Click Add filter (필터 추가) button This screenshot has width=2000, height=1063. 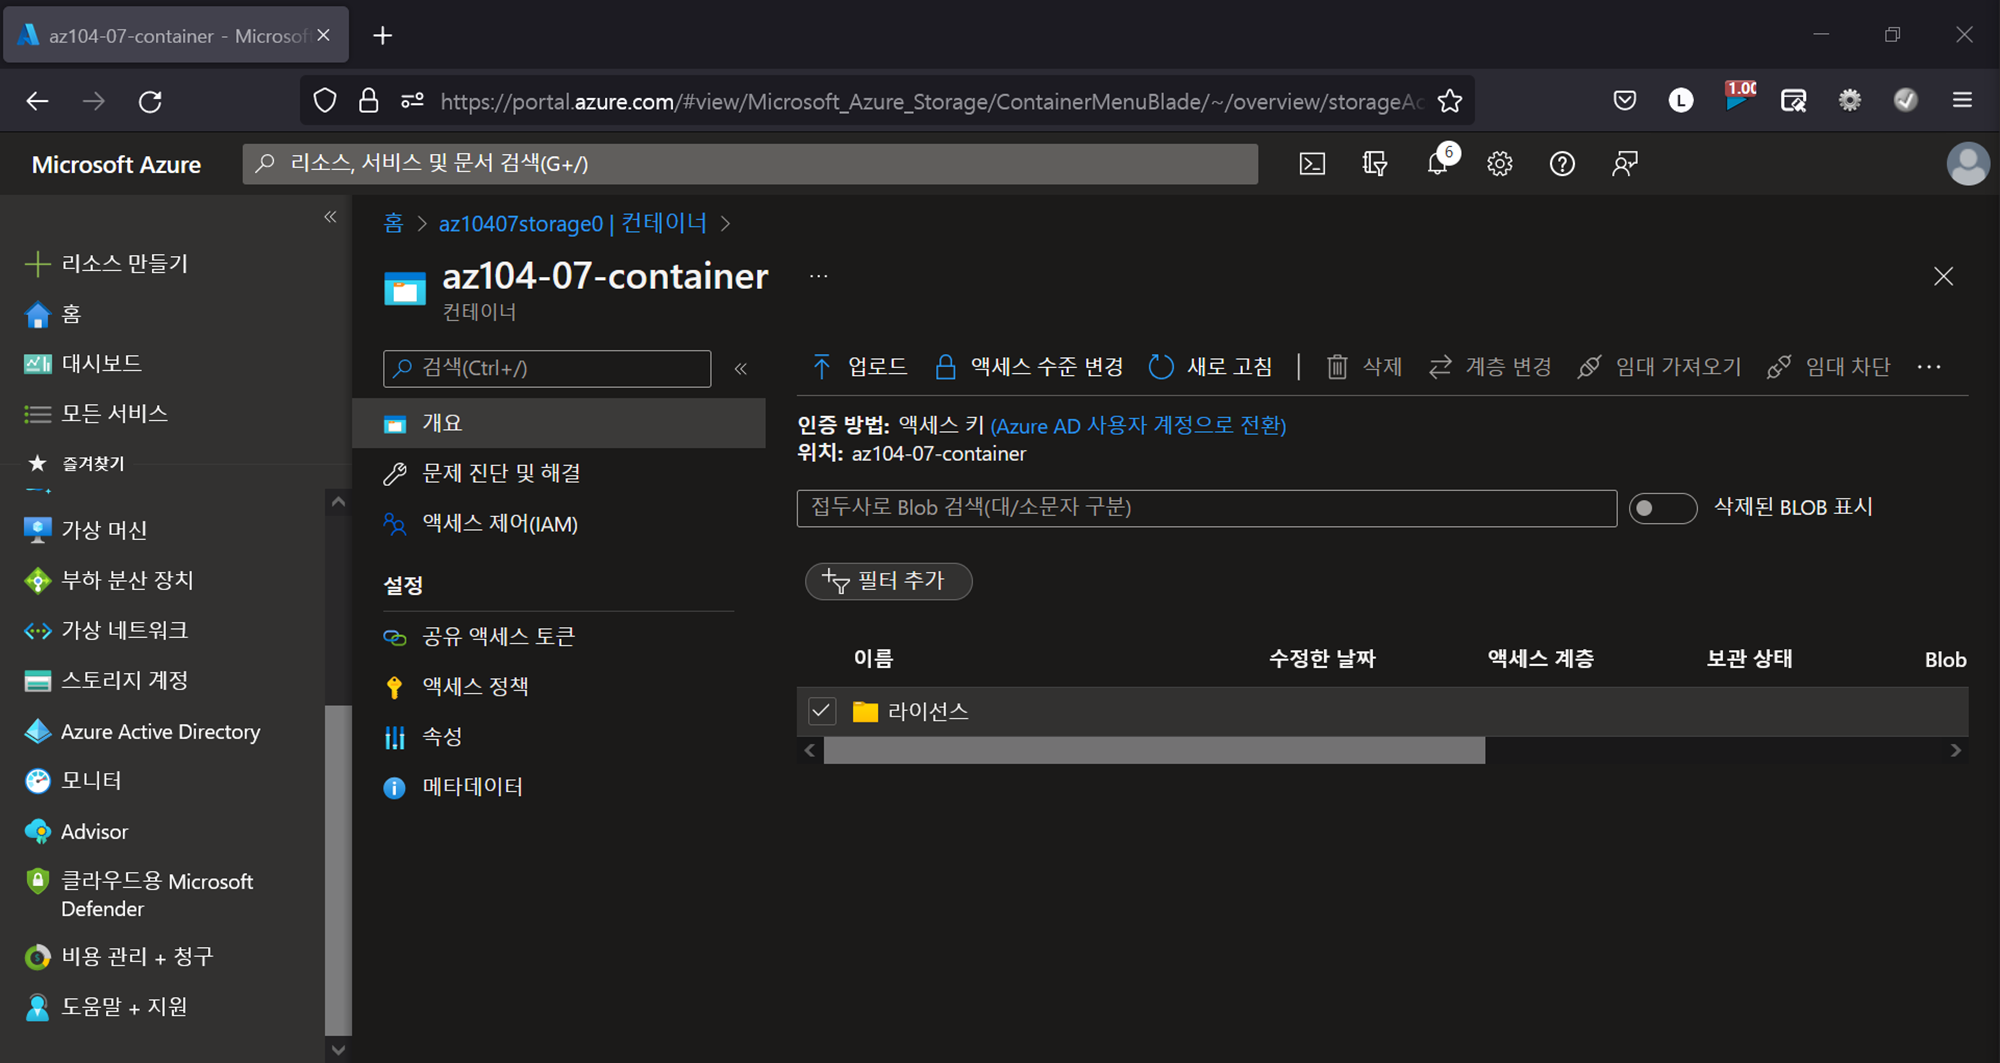pyautogui.click(x=888, y=581)
